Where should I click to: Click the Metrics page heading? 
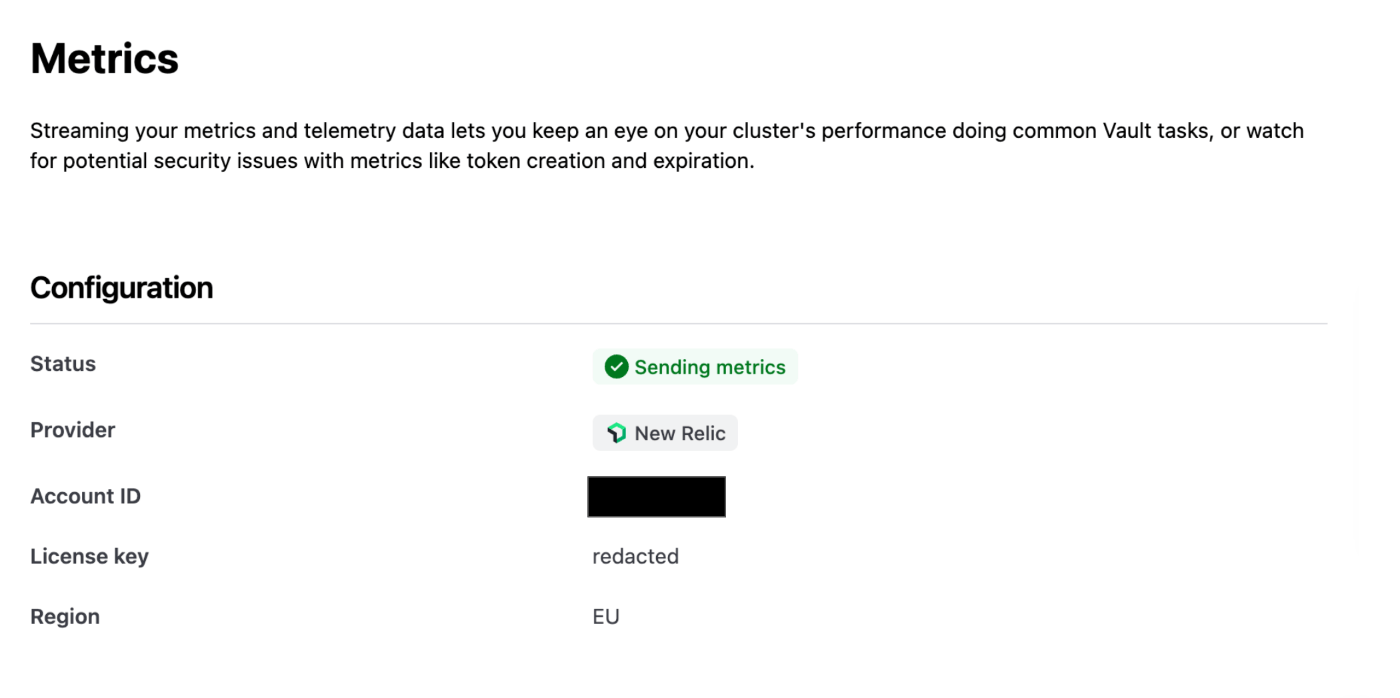104,59
